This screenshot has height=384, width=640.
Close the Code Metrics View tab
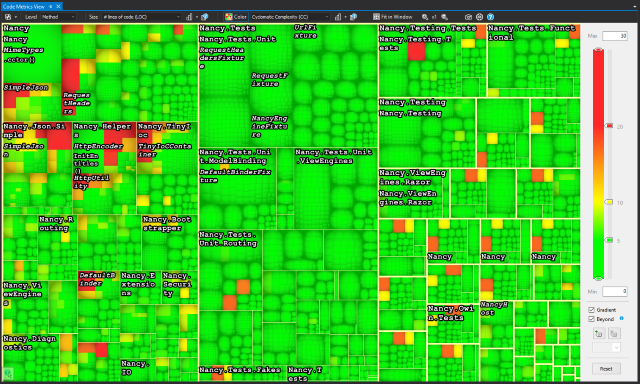point(58,7)
